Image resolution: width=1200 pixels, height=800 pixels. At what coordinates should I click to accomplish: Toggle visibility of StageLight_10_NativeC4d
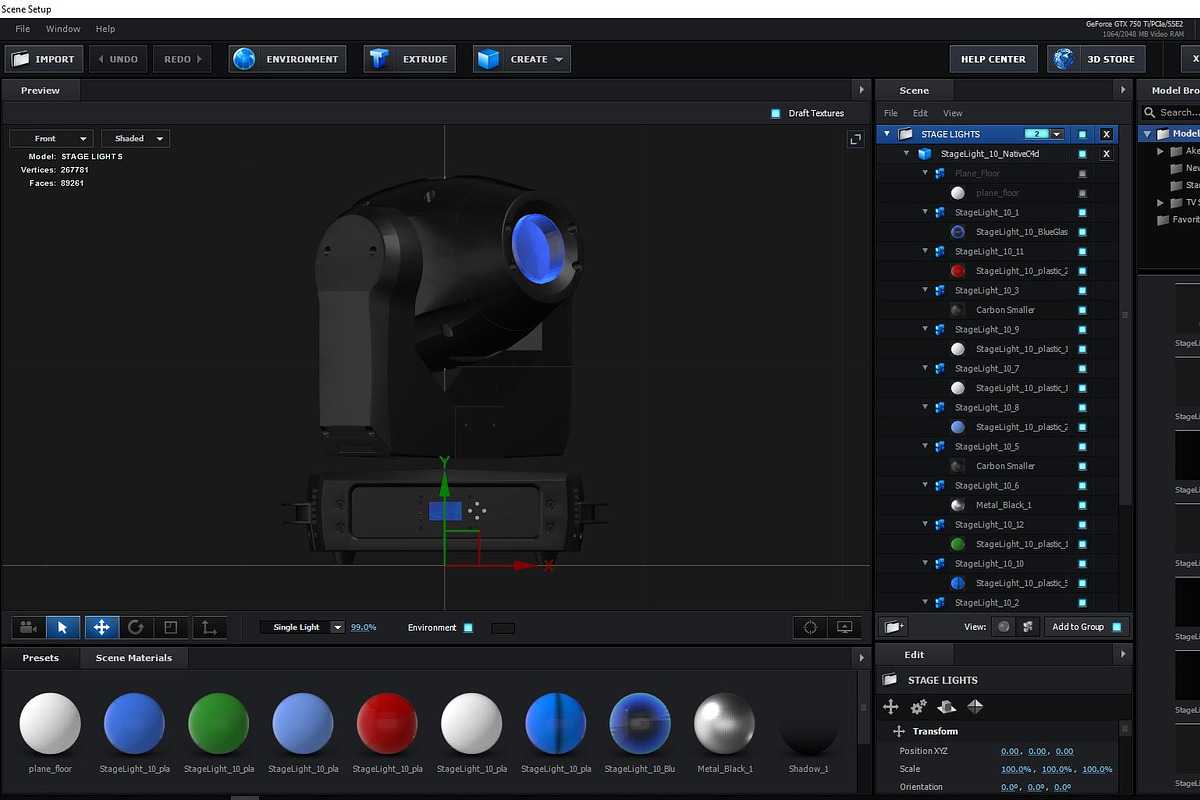[x=1082, y=154]
